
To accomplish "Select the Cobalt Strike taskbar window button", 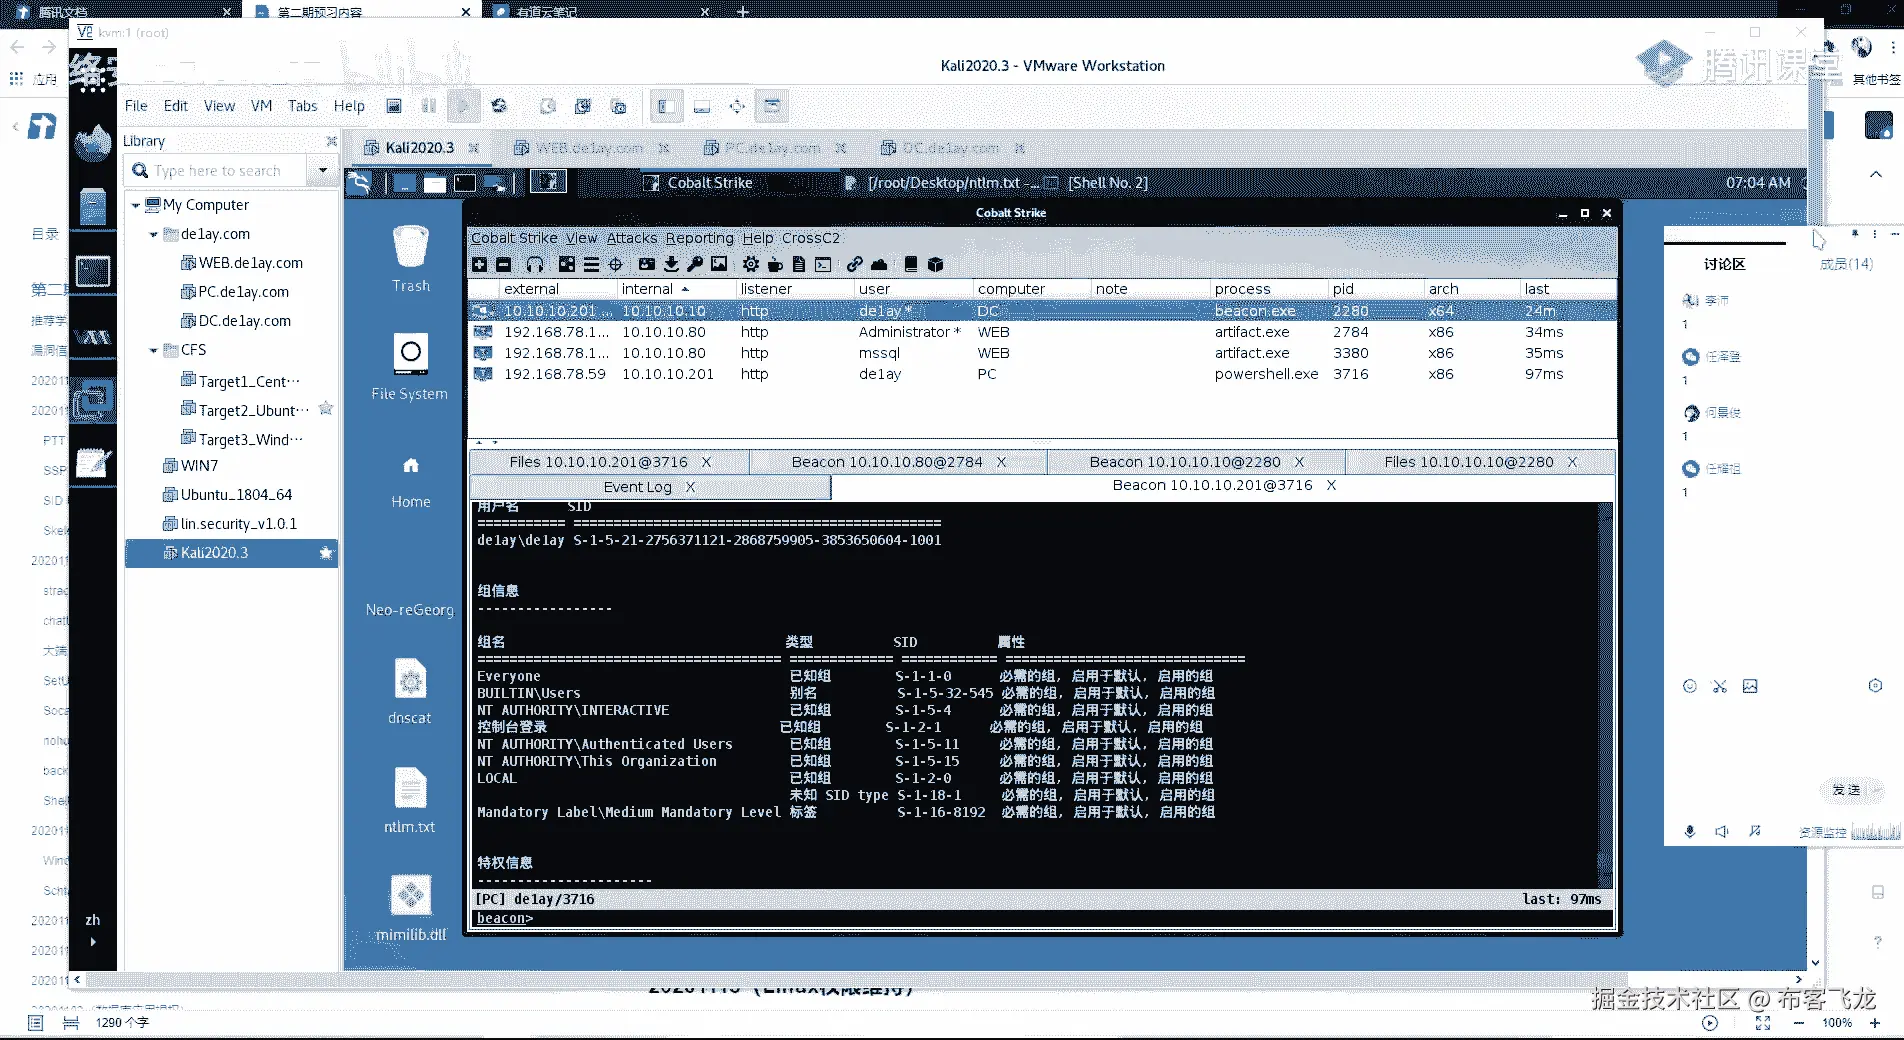I will pos(738,183).
